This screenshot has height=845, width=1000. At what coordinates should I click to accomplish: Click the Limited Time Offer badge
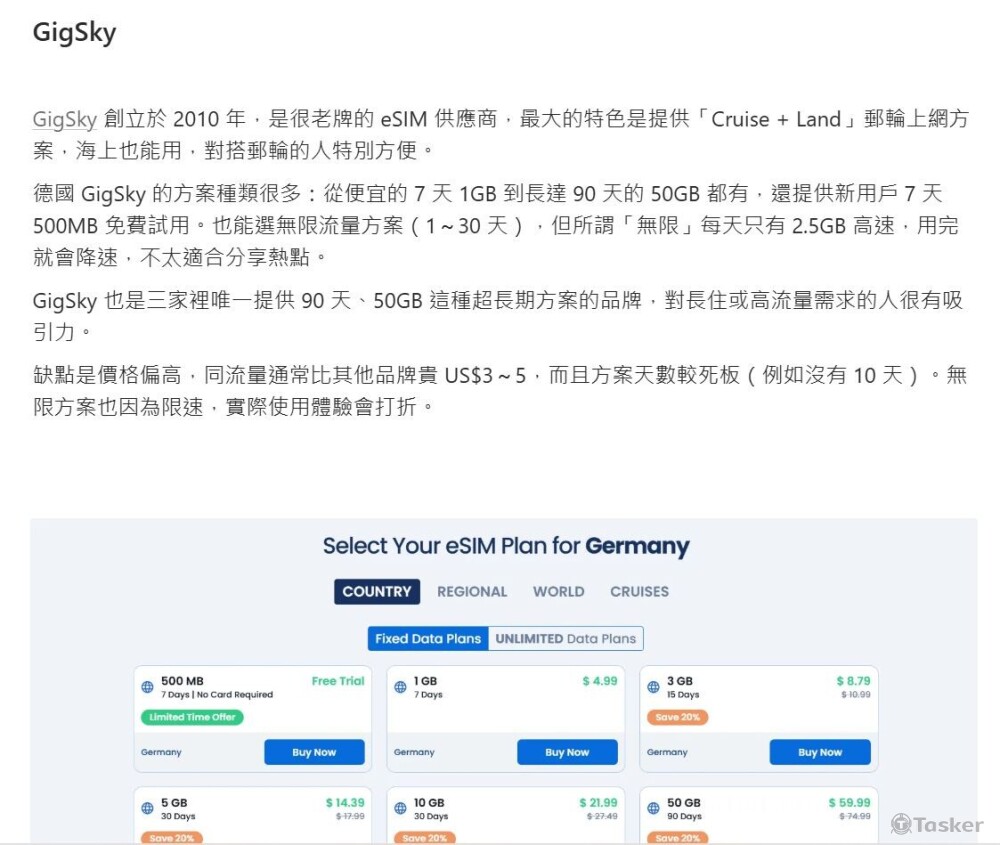coord(193,717)
